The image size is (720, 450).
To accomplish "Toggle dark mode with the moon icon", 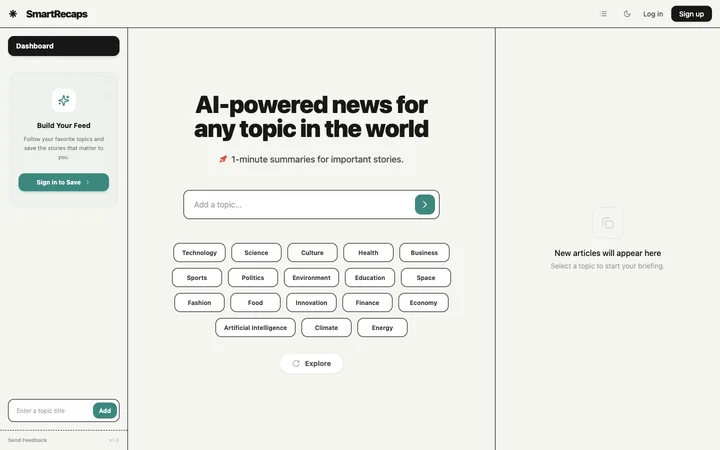I will pos(627,14).
